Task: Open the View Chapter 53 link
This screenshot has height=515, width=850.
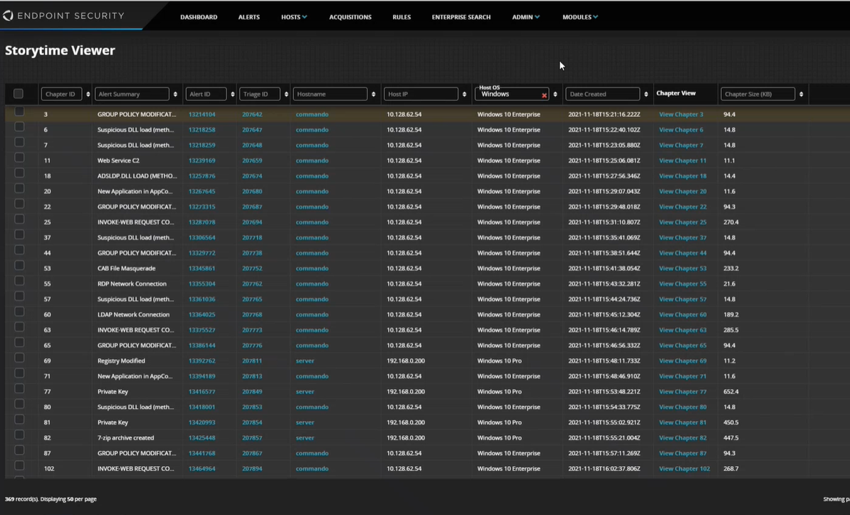Action: pyautogui.click(x=682, y=268)
